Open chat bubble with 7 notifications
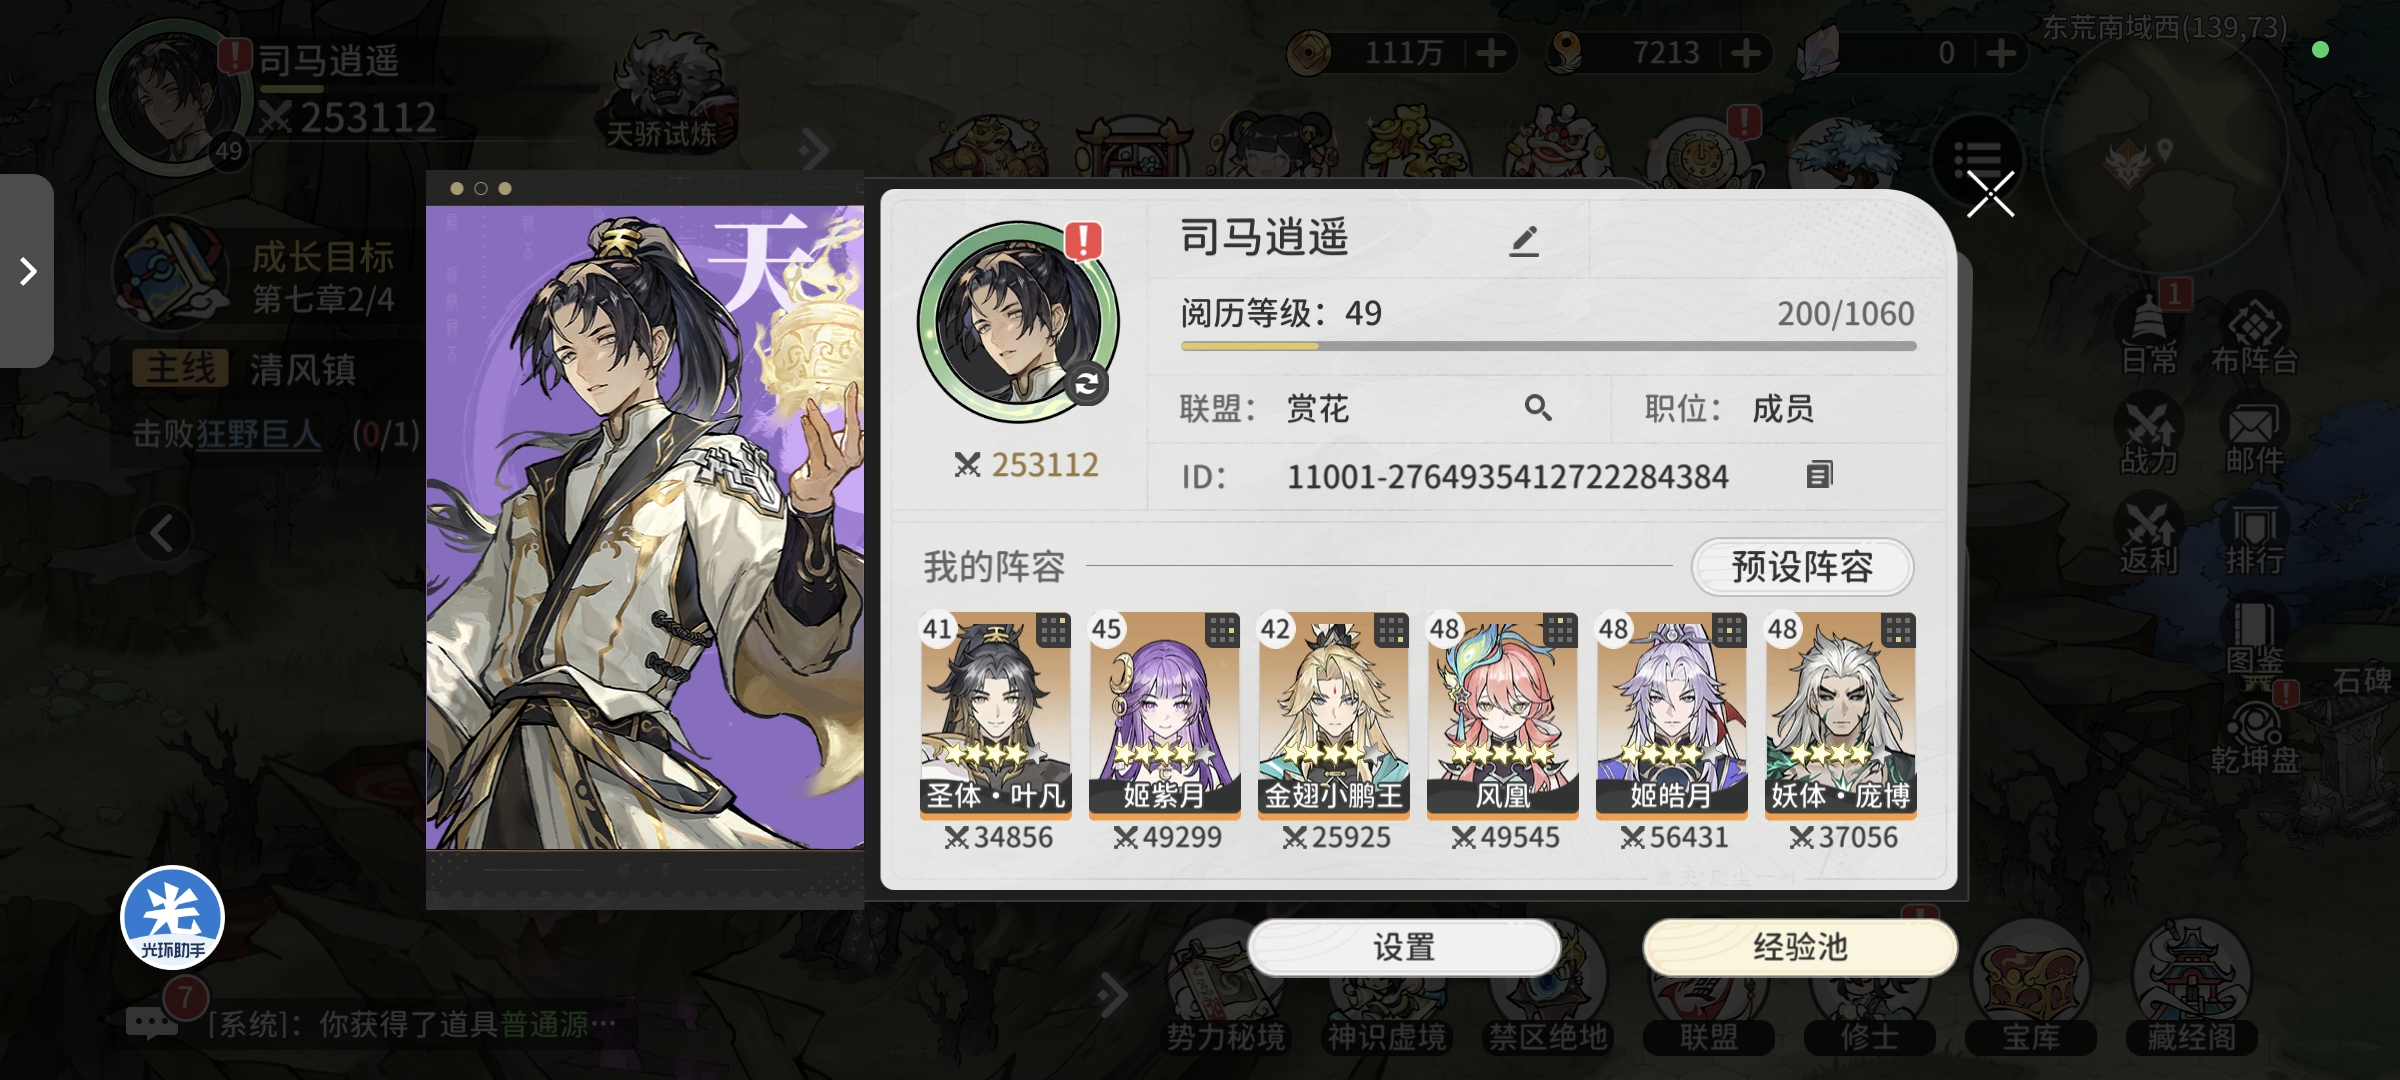The width and height of the screenshot is (2400, 1080). pos(152,1022)
